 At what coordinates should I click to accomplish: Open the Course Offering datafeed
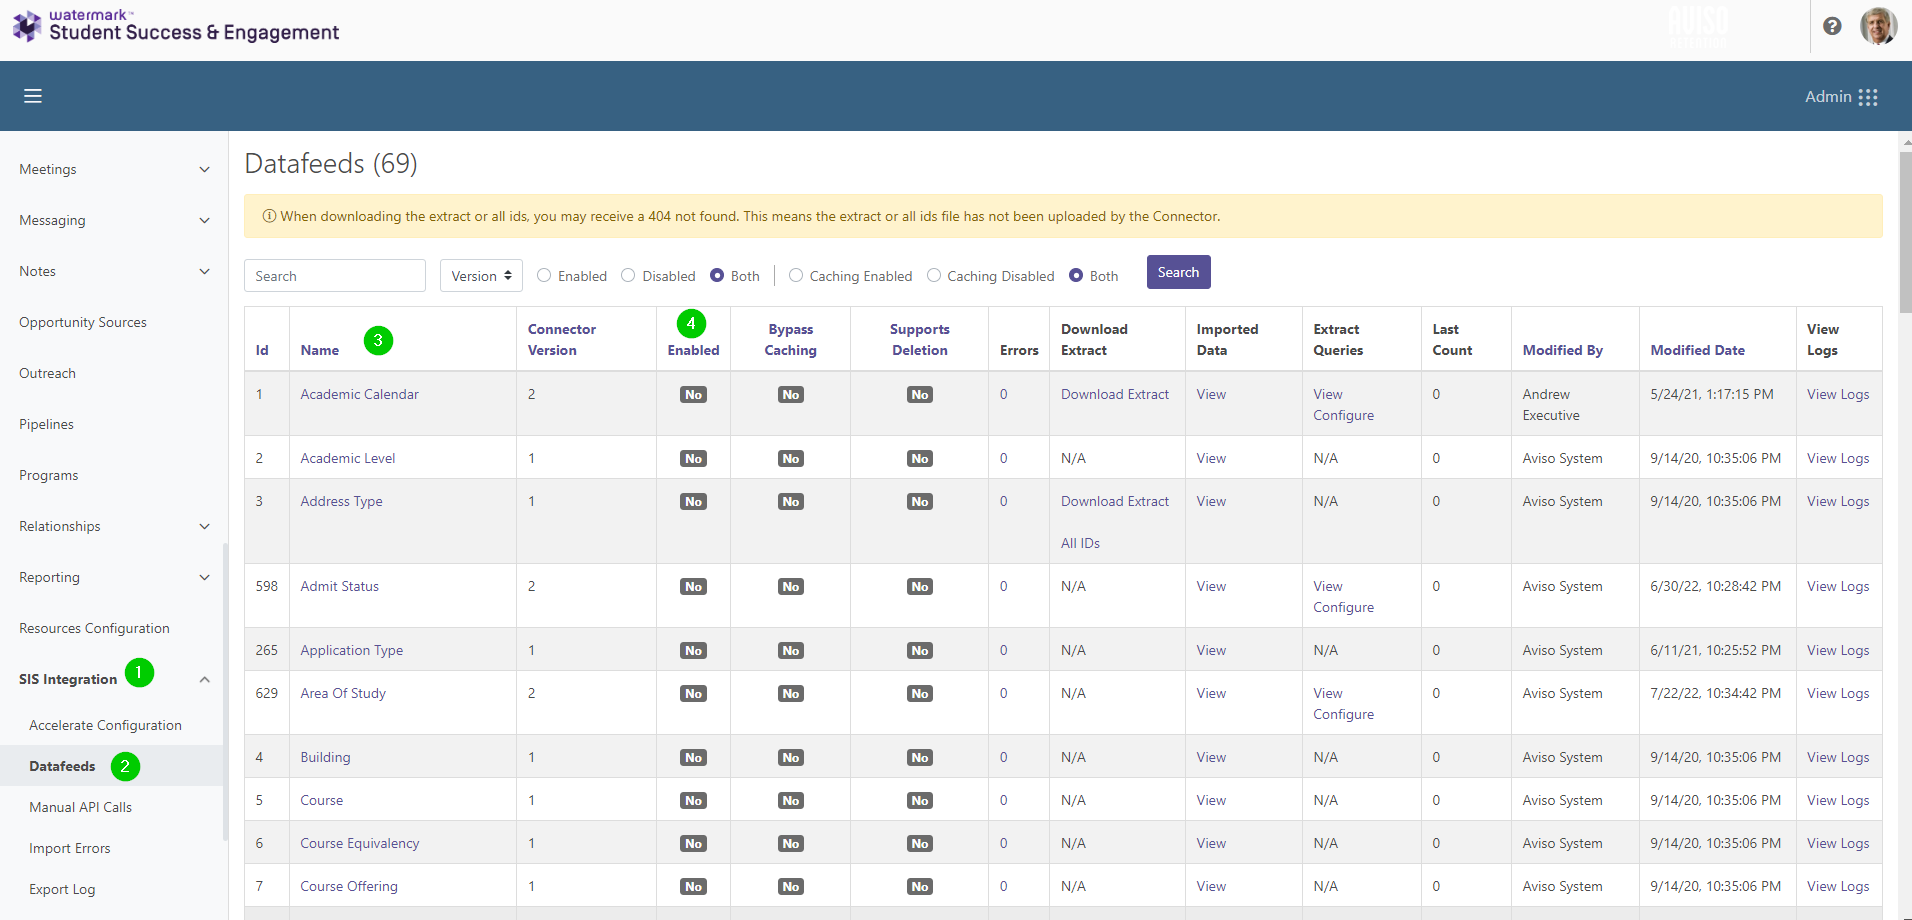[349, 886]
